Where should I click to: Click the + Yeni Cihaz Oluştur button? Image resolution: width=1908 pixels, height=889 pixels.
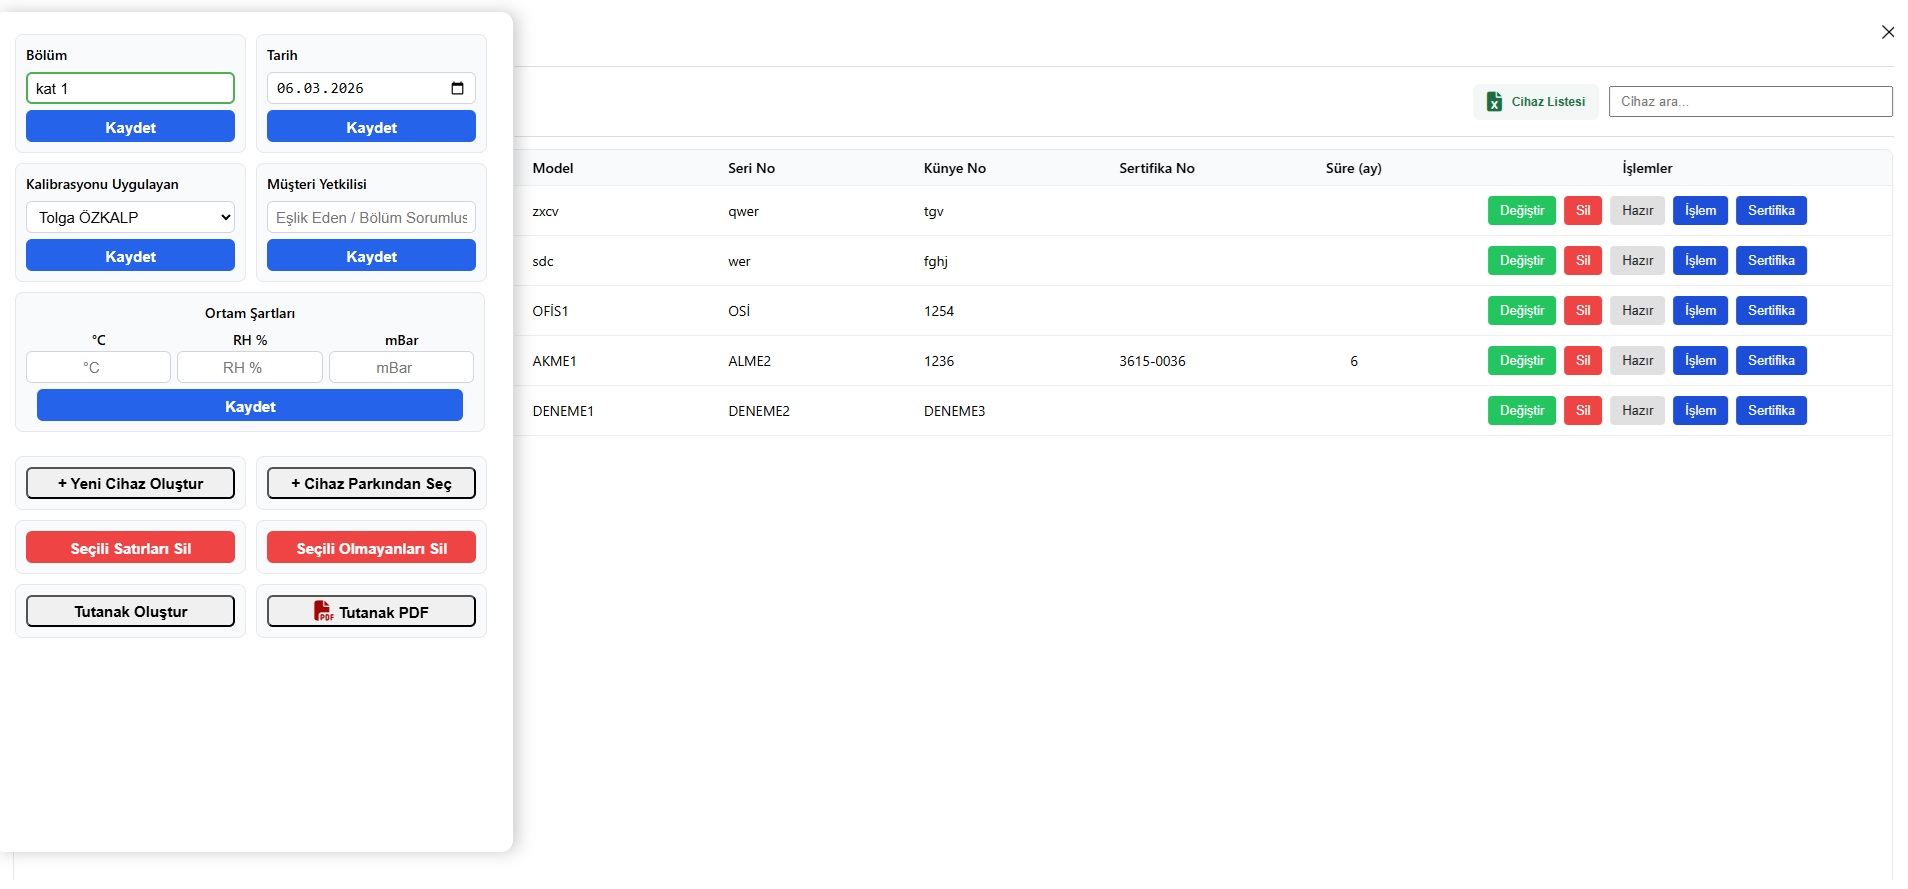(130, 483)
